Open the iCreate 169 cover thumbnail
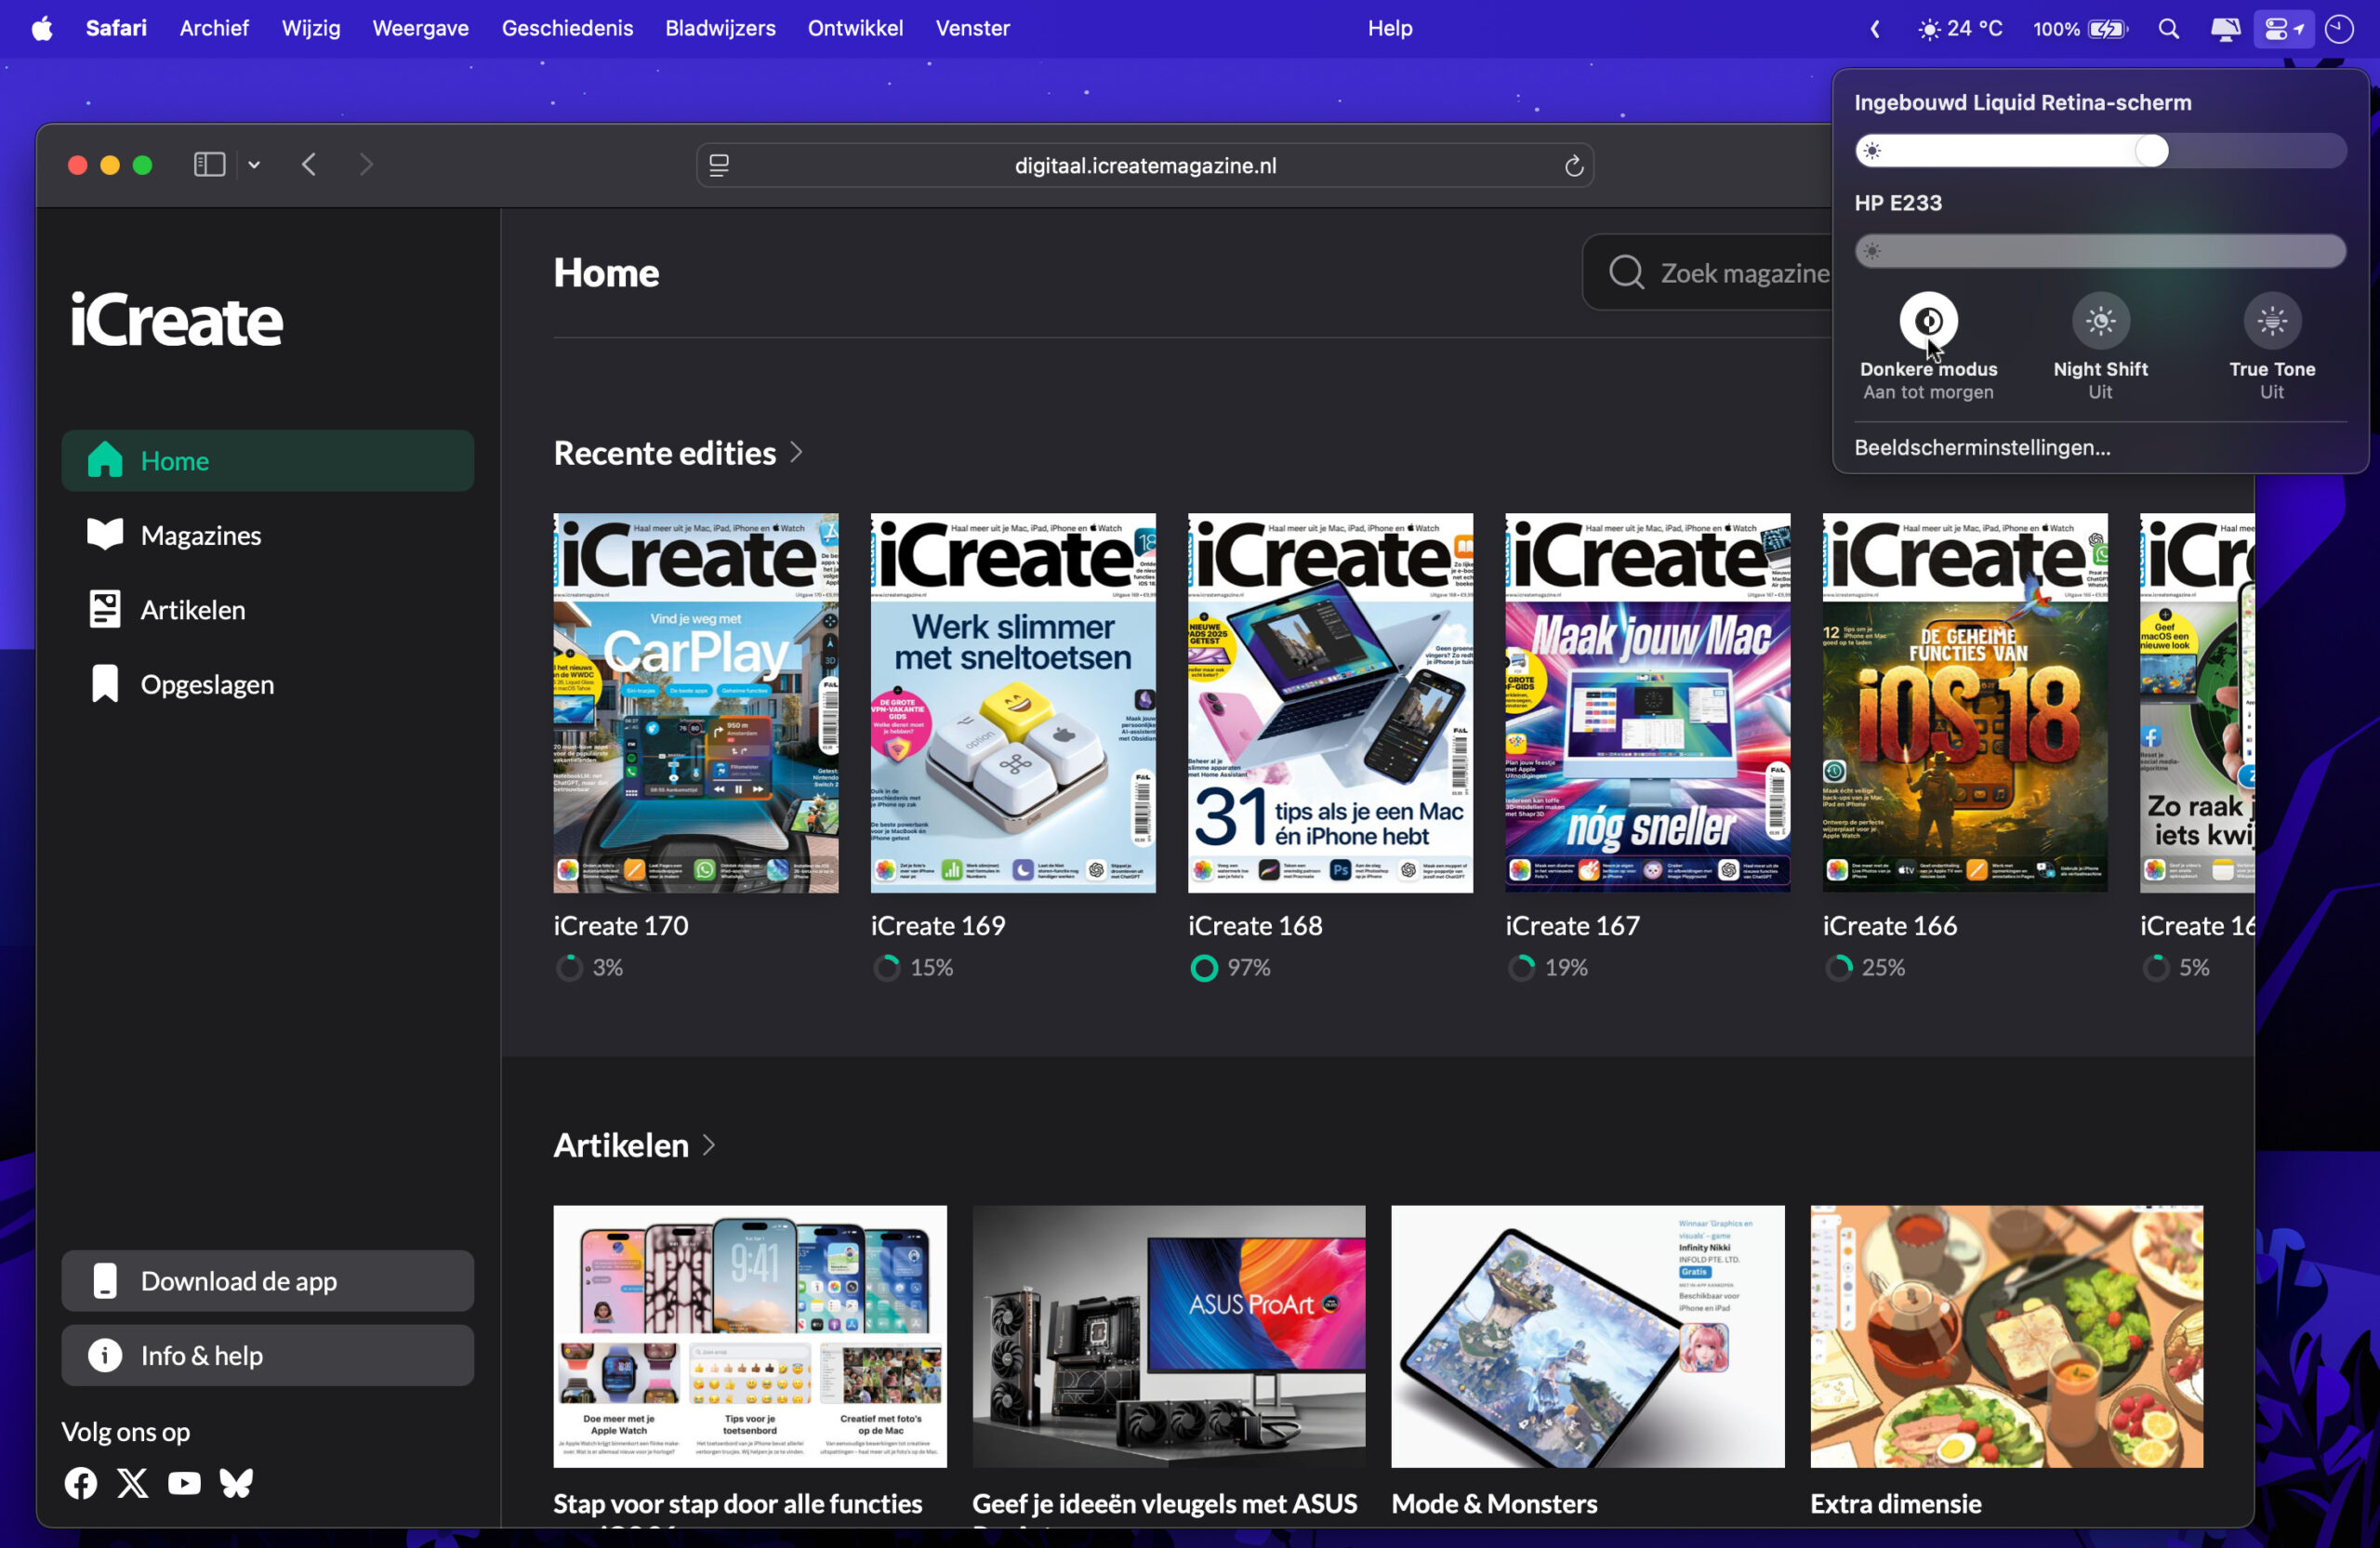Image resolution: width=2380 pixels, height=1548 pixels. click(x=1012, y=702)
